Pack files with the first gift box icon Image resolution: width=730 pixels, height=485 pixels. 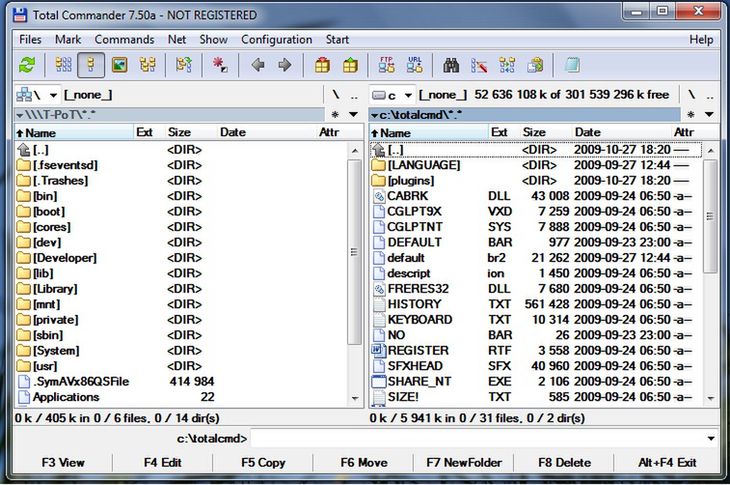(322, 65)
